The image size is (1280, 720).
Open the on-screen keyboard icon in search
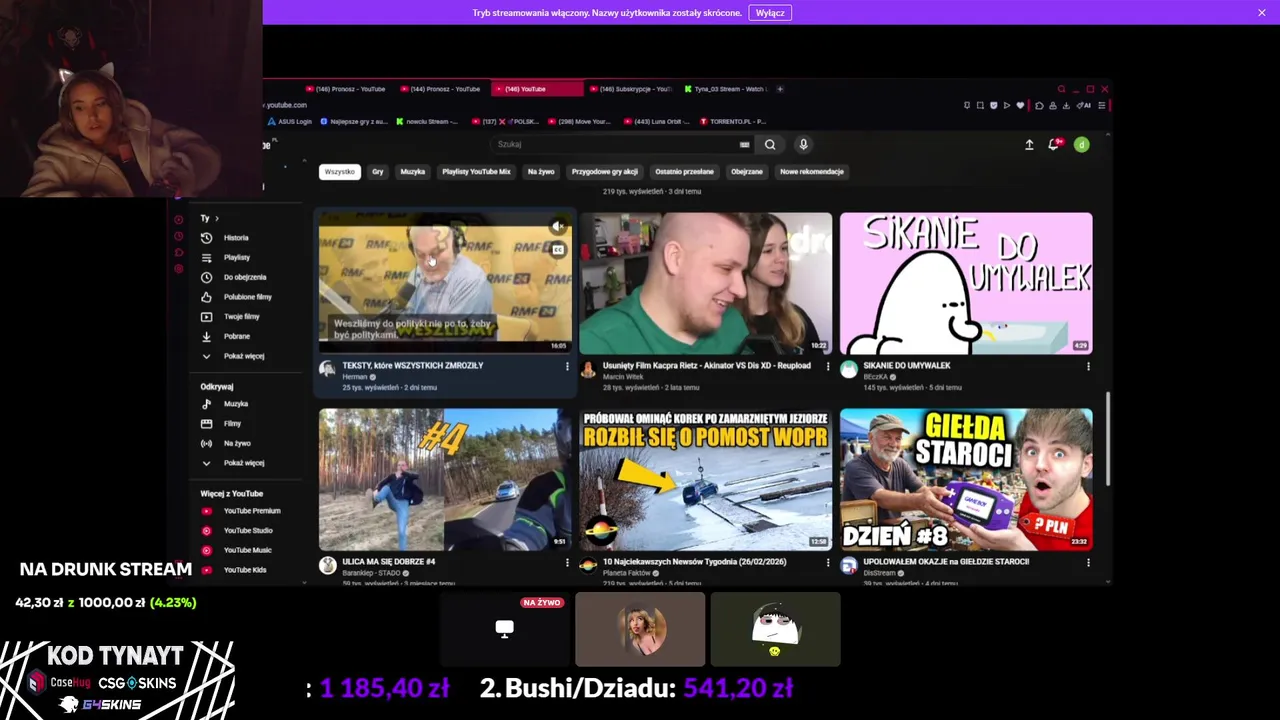(x=744, y=145)
